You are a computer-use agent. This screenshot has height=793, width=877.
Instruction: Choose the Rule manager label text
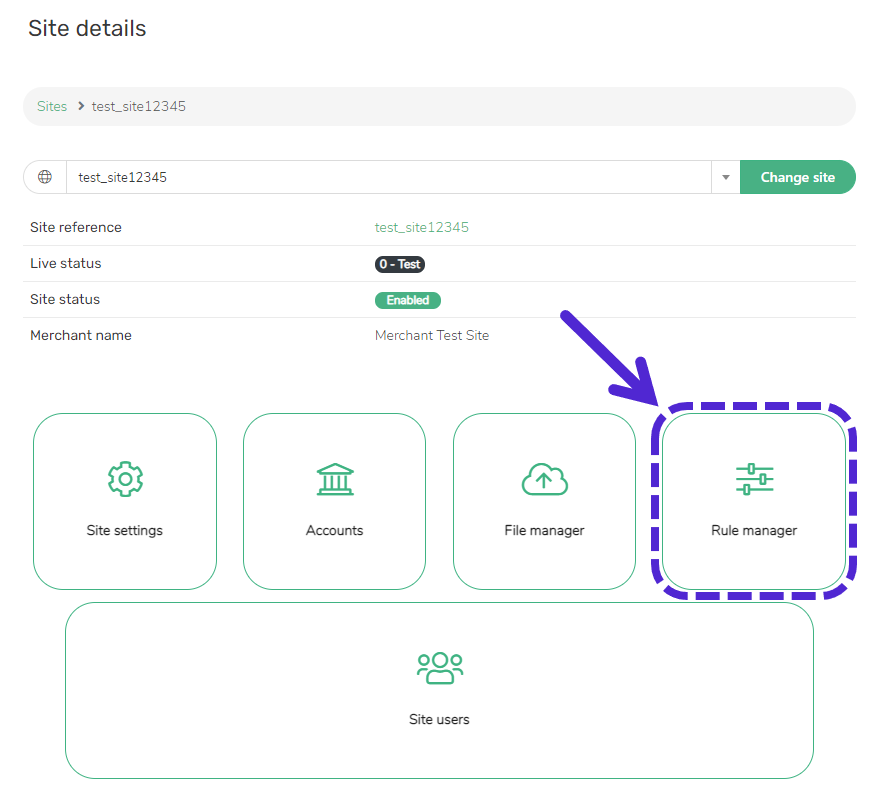[754, 530]
